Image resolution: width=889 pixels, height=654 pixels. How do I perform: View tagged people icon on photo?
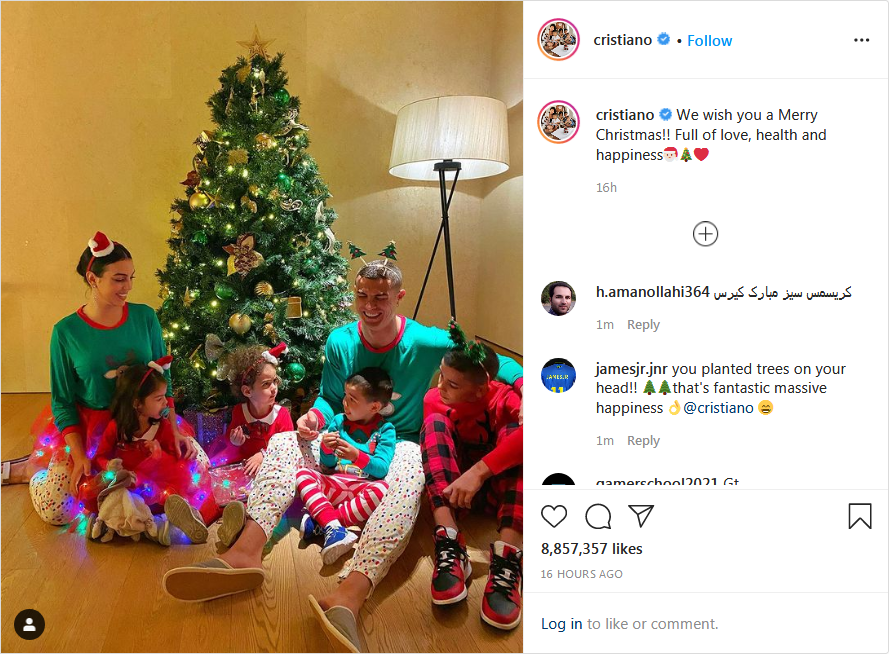click(x=29, y=625)
